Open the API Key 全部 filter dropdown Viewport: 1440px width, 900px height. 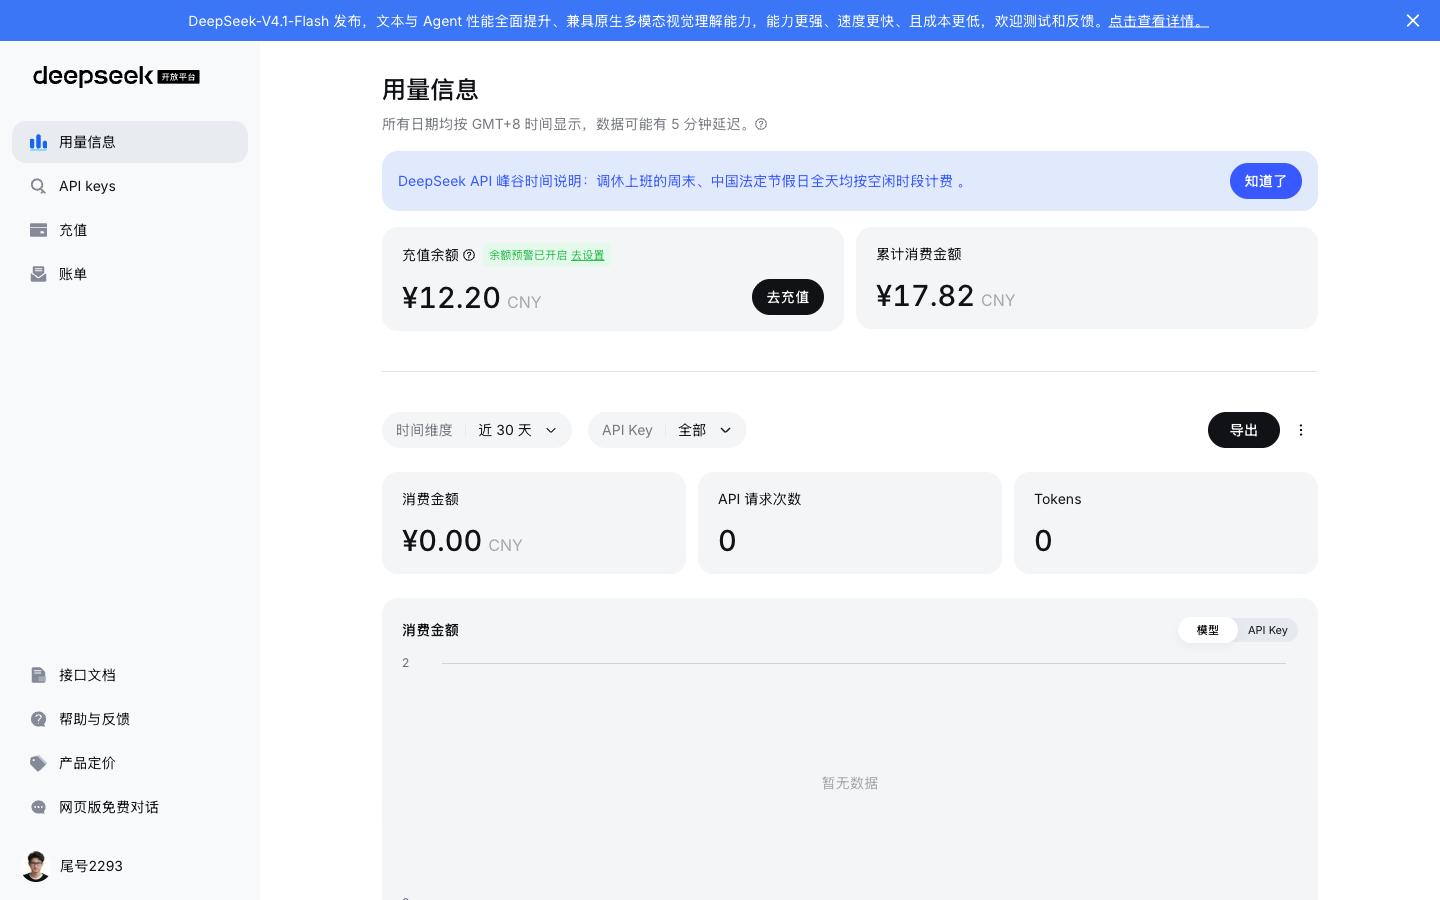[x=667, y=430]
